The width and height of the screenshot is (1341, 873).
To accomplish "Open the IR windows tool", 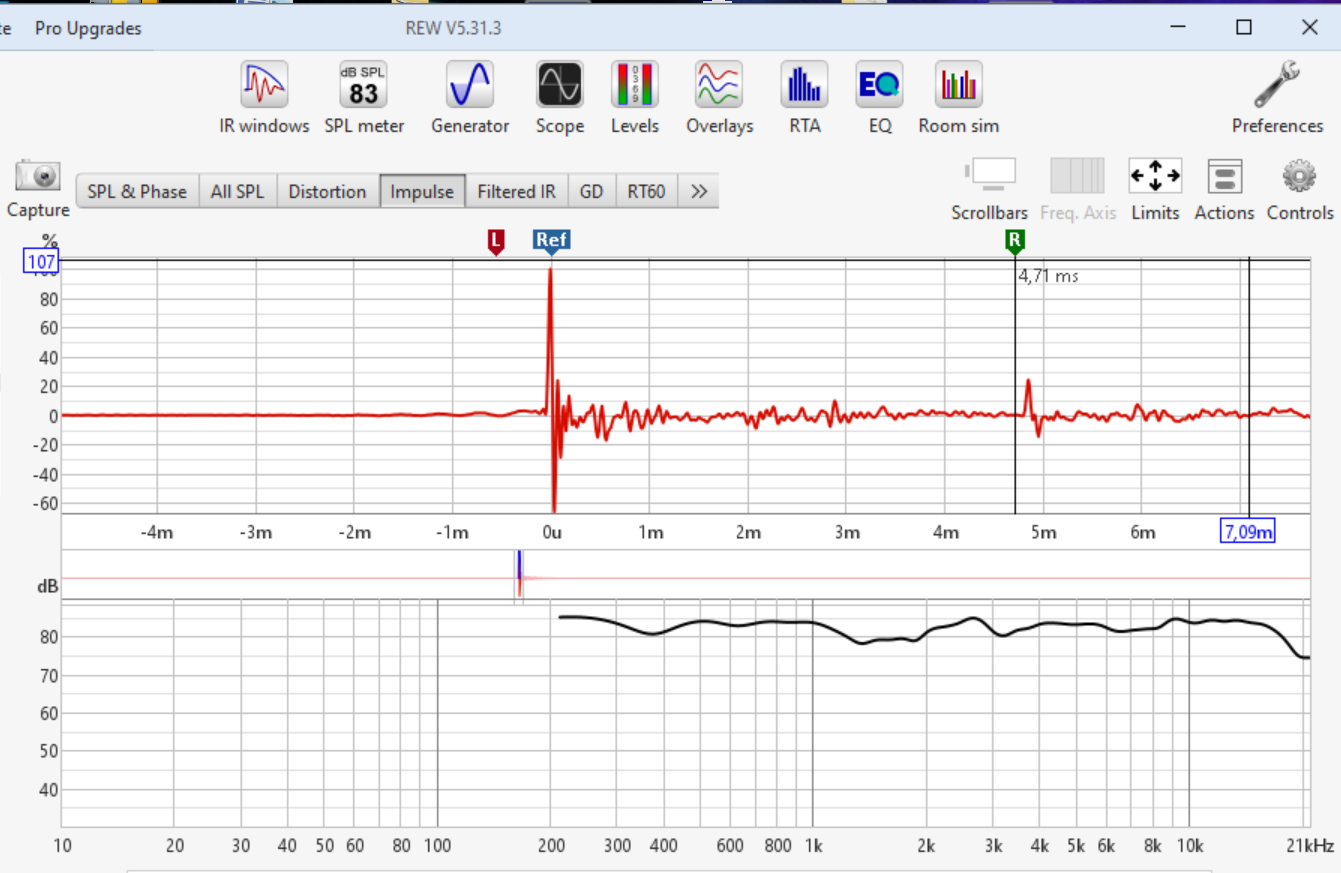I will (x=264, y=86).
